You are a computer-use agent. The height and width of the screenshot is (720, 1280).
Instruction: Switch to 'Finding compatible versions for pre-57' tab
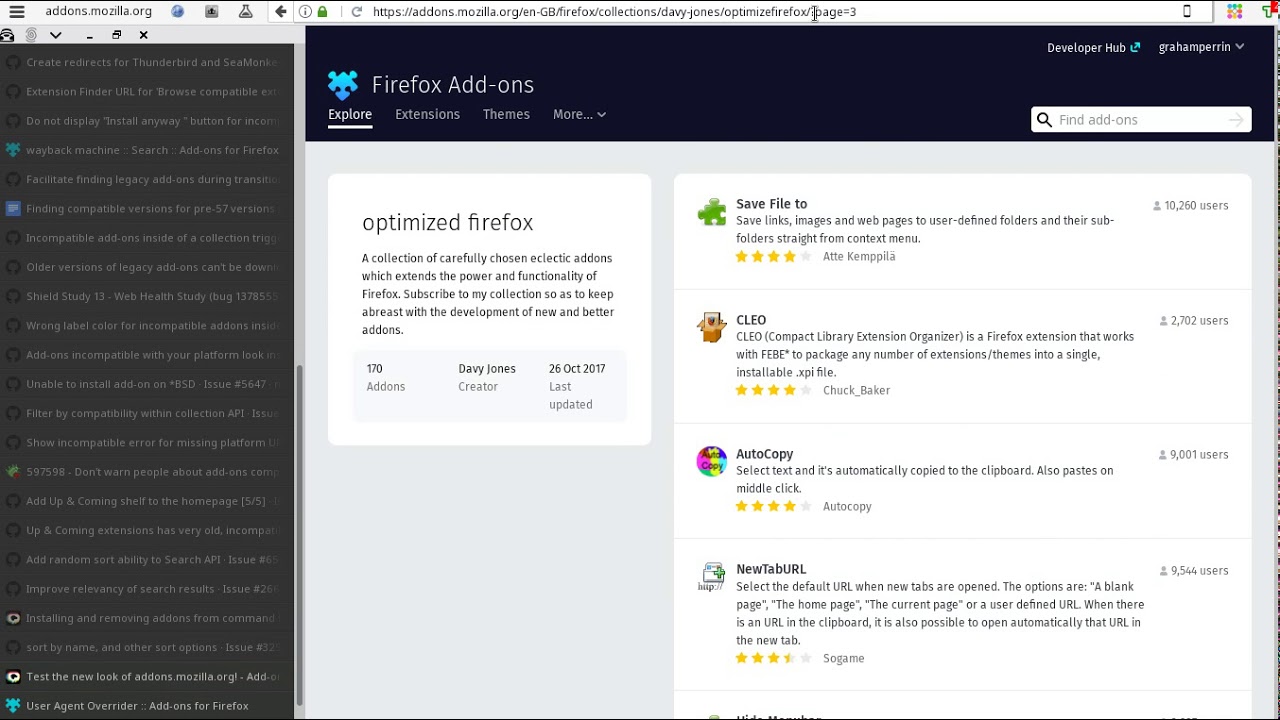[146, 208]
